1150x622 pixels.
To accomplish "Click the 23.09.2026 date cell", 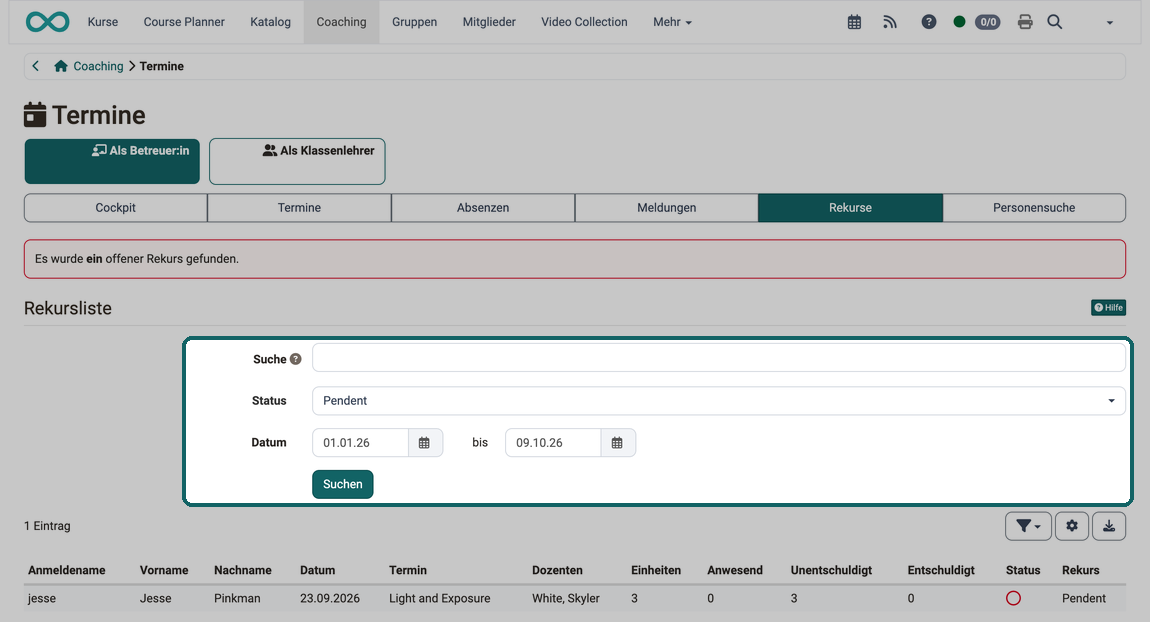I will [x=330, y=599].
